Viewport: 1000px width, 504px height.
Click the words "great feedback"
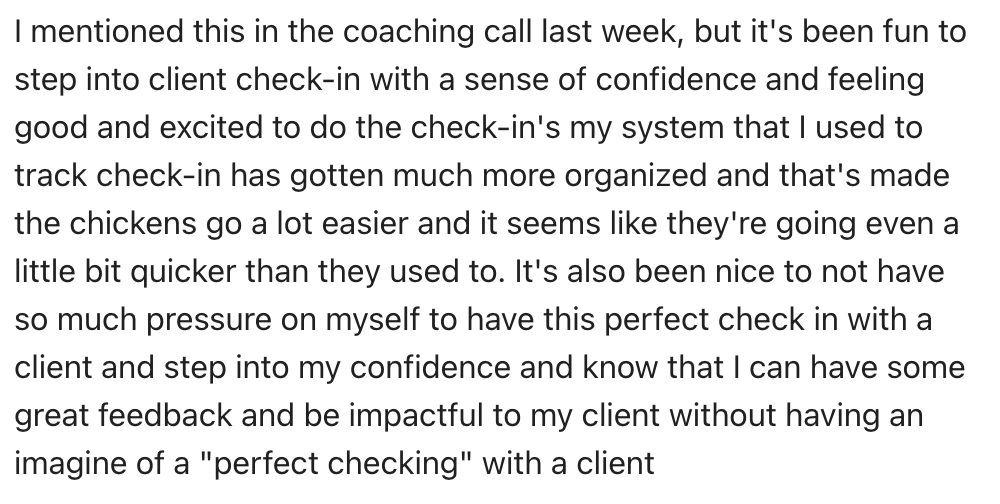click(x=123, y=415)
